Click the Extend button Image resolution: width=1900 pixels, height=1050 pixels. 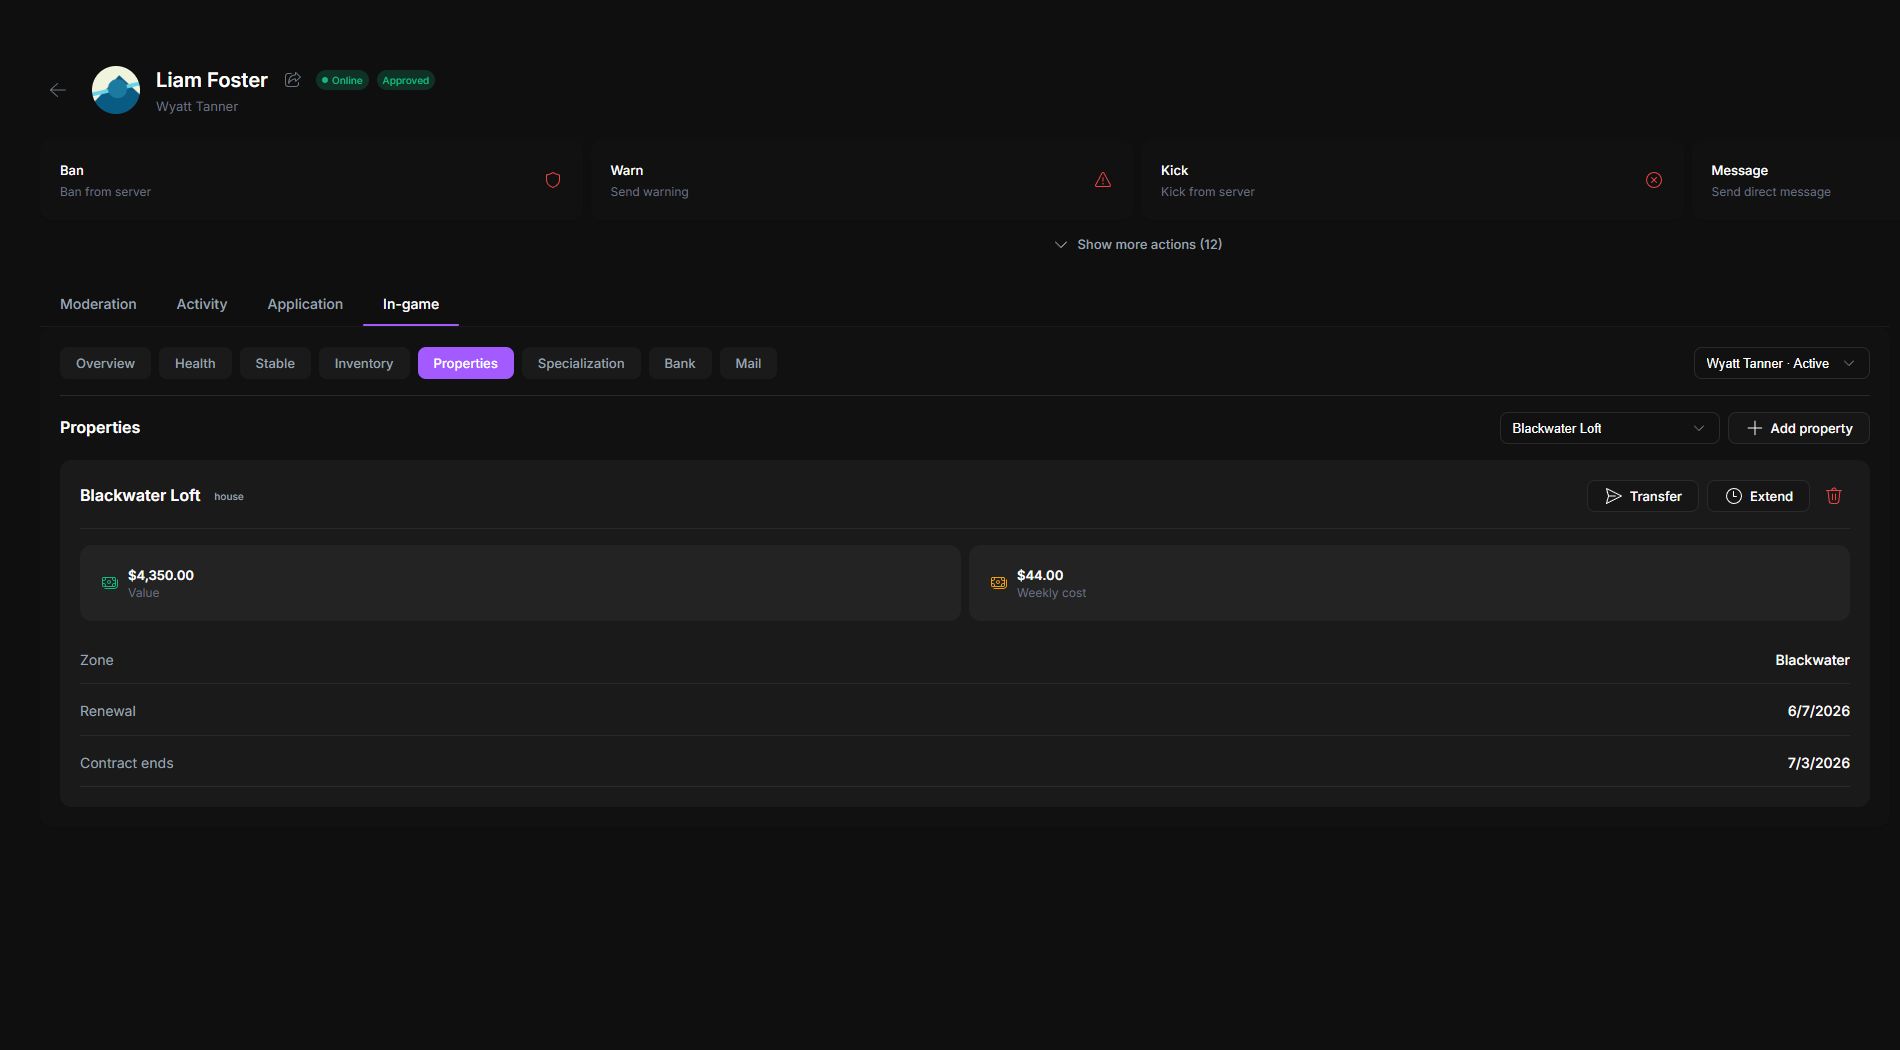pyautogui.click(x=1758, y=496)
